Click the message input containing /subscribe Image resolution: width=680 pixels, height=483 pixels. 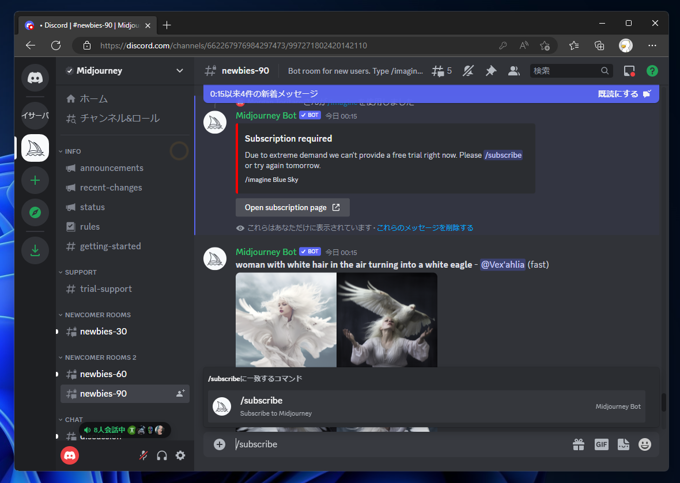(399, 444)
